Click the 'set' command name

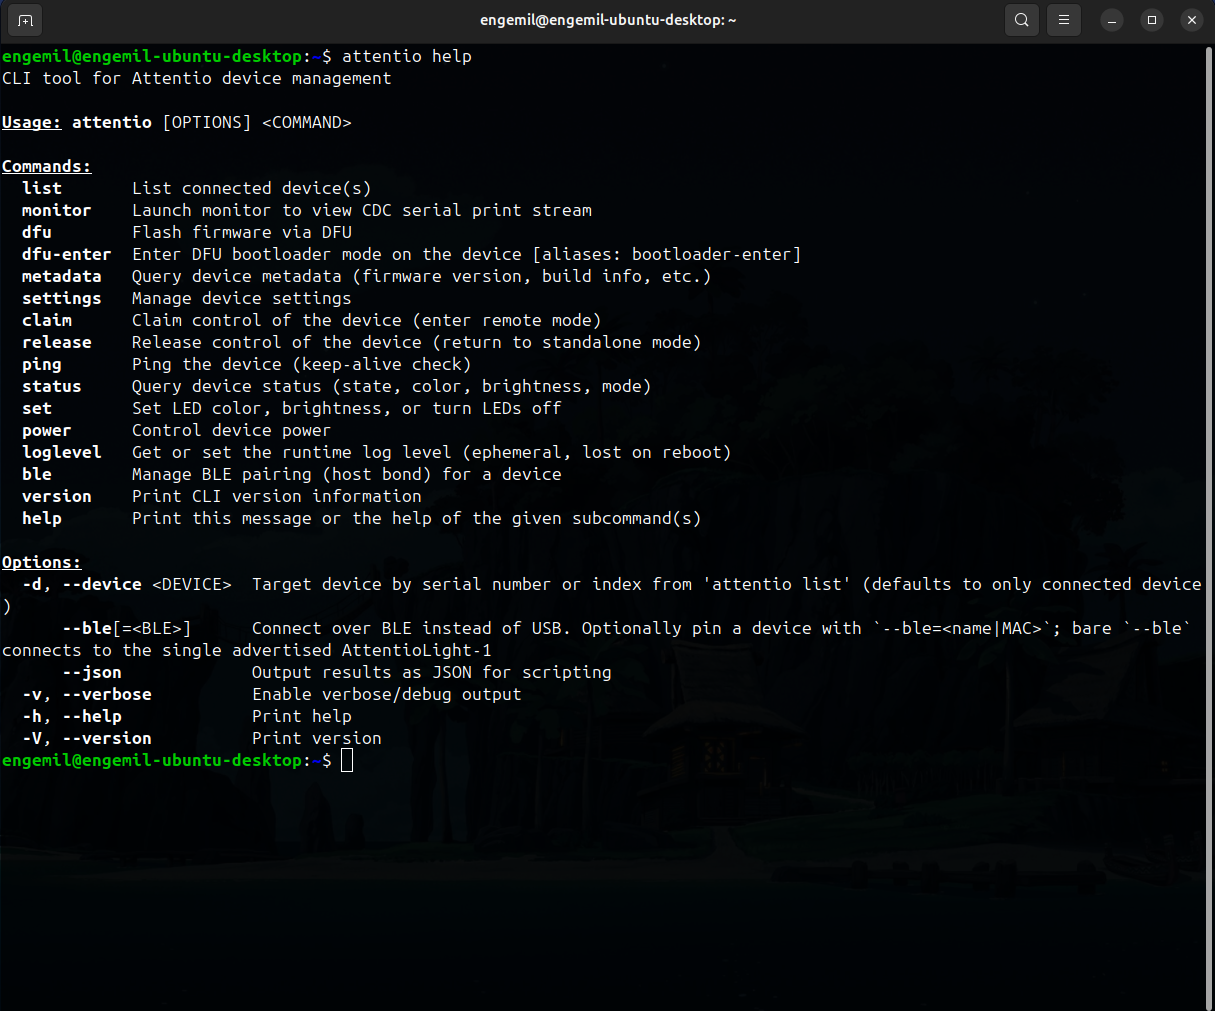pyautogui.click(x=37, y=409)
